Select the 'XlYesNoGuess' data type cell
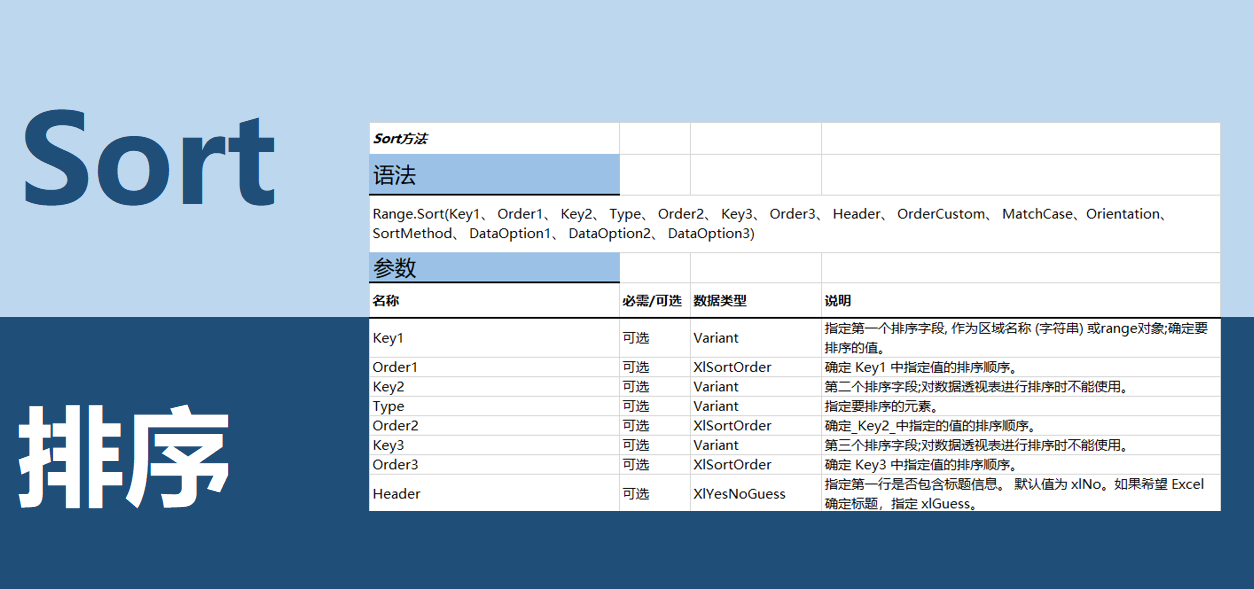The width and height of the screenshot is (1254, 589). coord(756,493)
